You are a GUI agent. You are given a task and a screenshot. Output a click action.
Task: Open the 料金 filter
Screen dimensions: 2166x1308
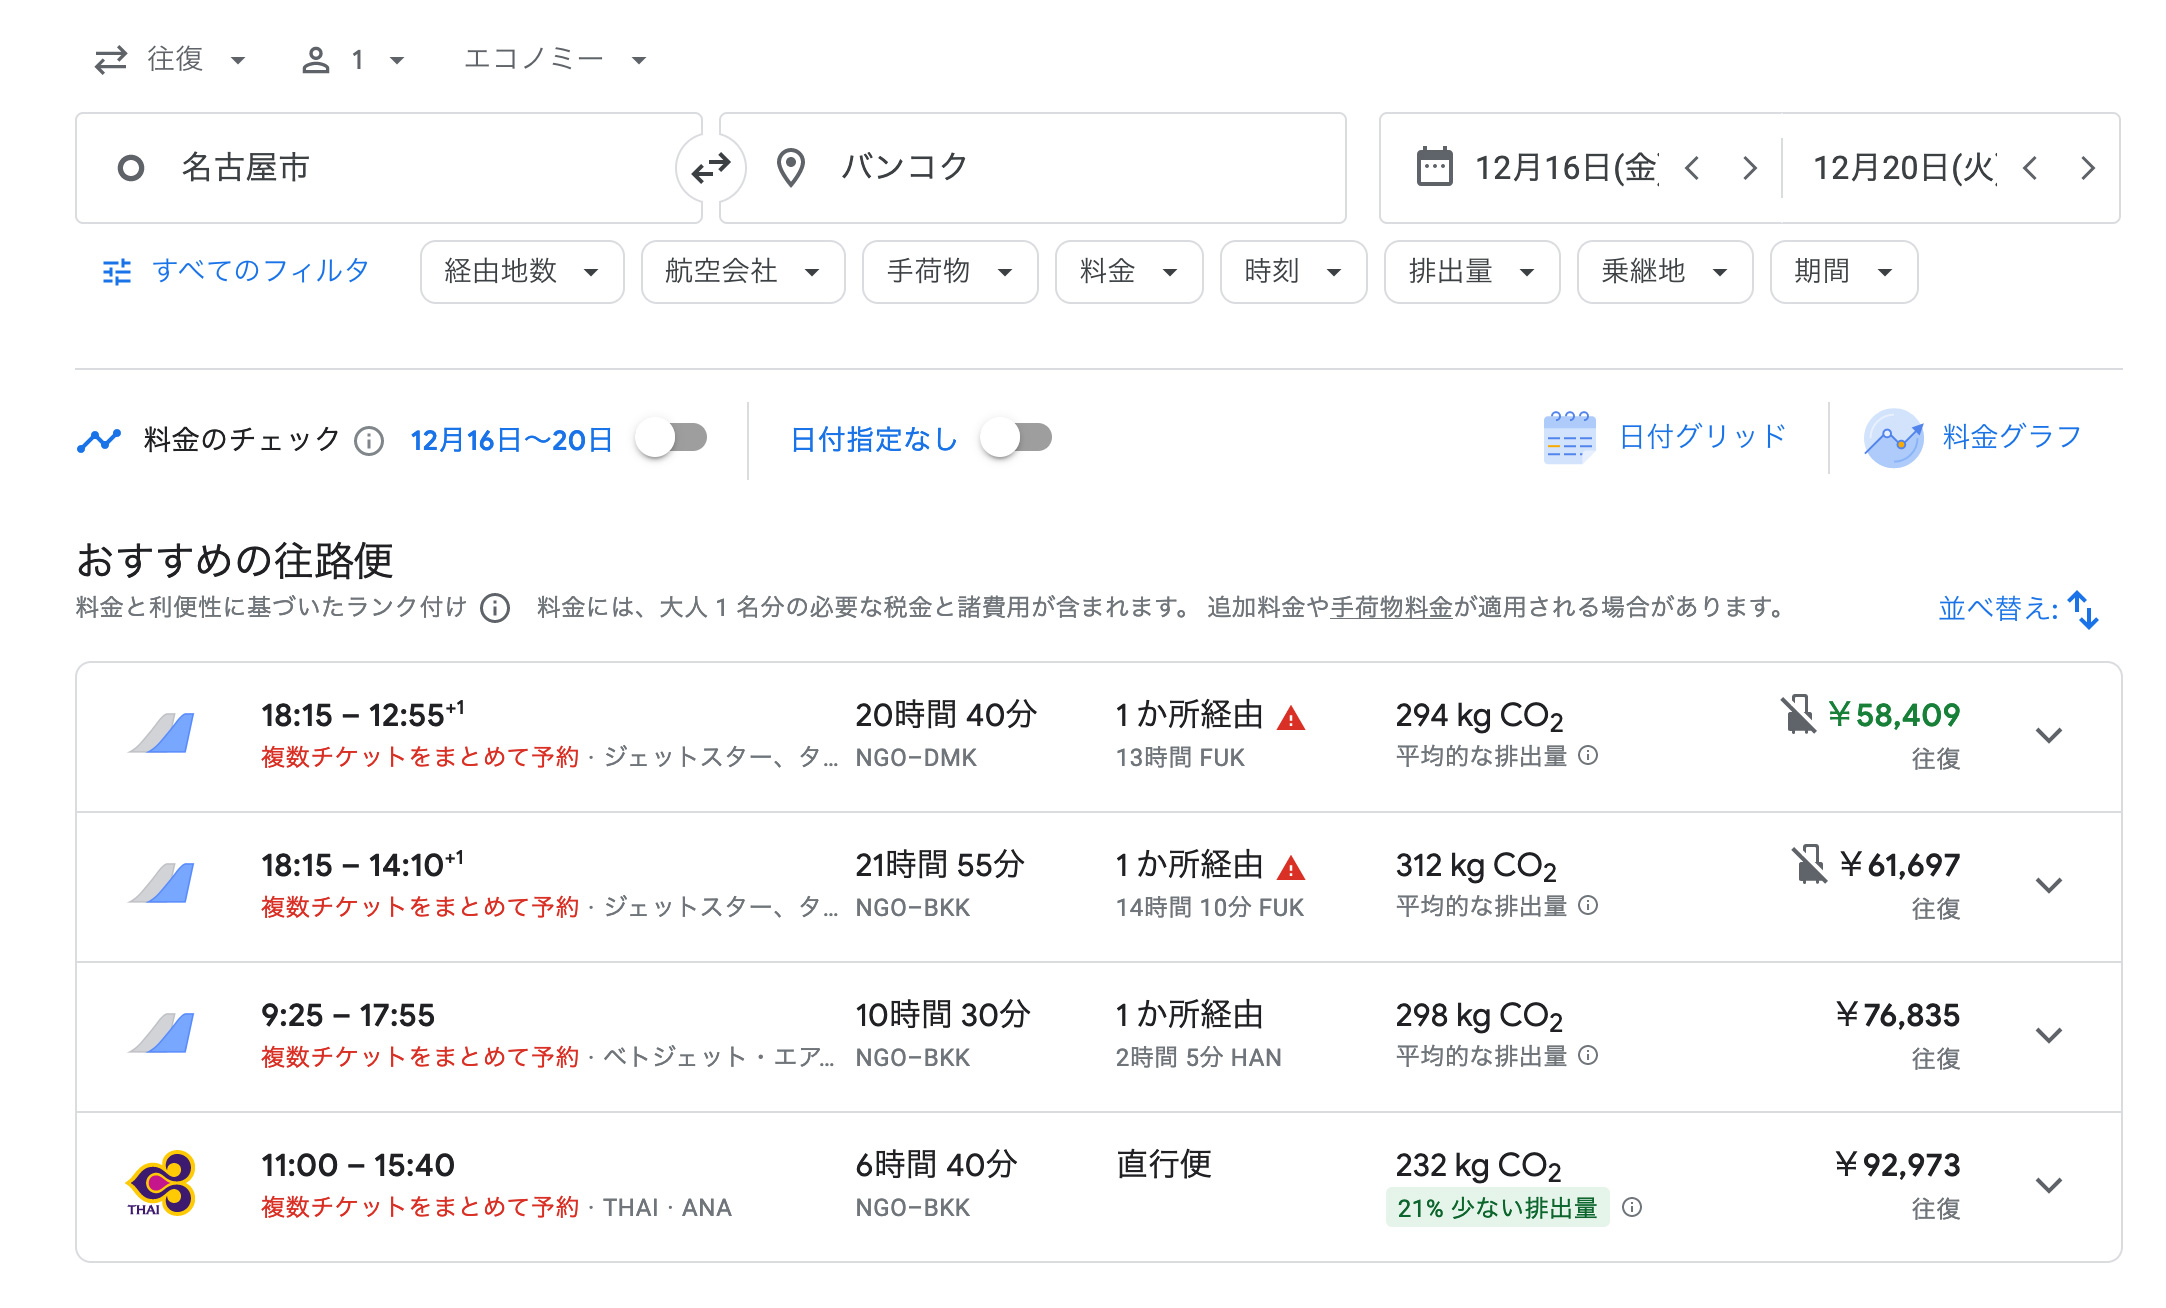(1129, 272)
